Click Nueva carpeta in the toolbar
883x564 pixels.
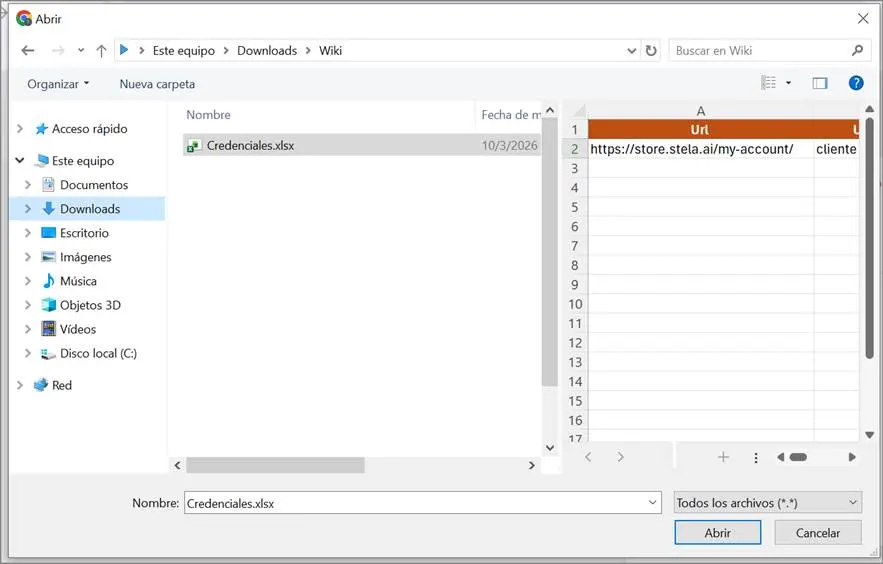point(157,84)
